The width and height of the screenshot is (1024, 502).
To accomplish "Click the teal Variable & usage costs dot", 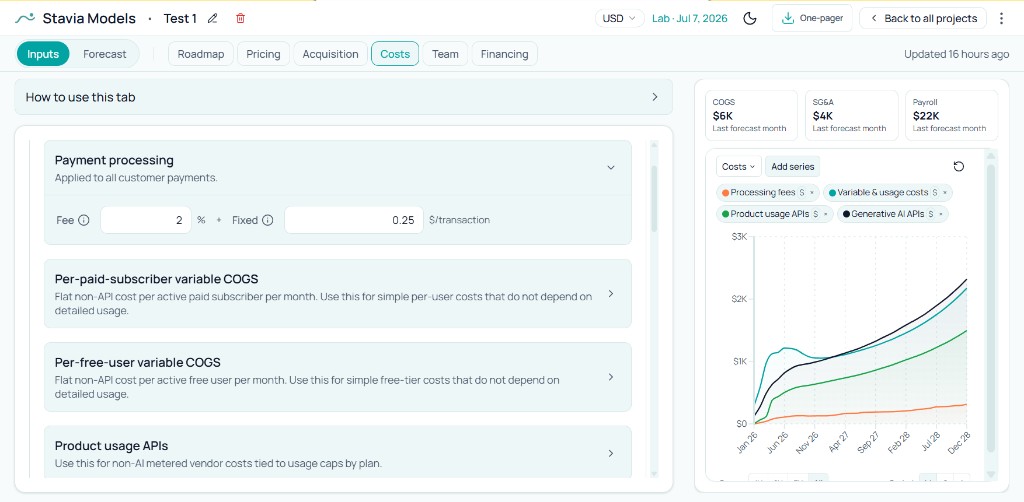I will [x=832, y=193].
